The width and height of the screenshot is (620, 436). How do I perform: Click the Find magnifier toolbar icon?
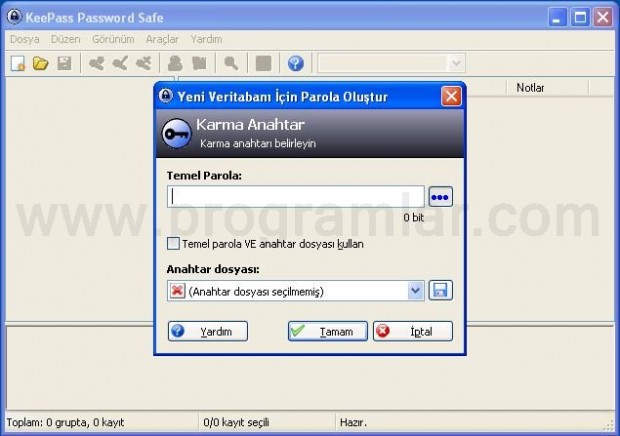231,63
